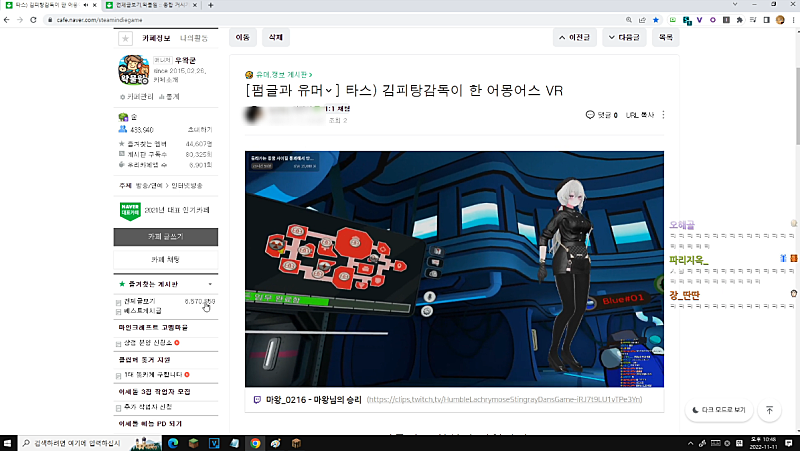The image size is (800, 451).
Task: Click the 삭제 button
Action: pyautogui.click(x=276, y=37)
